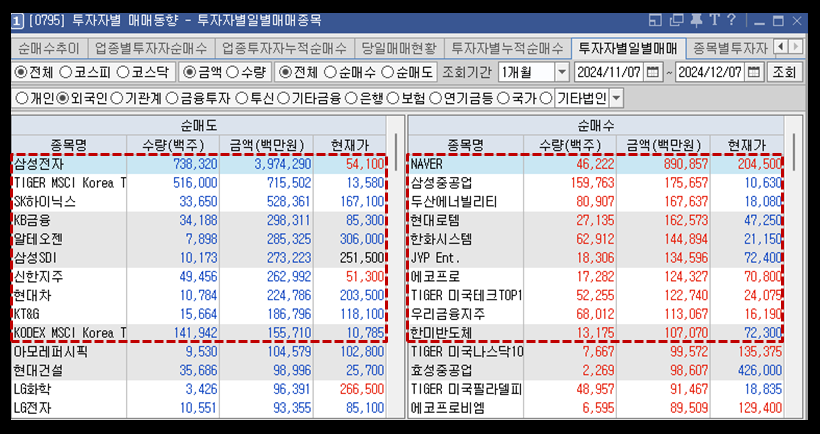The image size is (820, 434).
Task: Select the NAVER row in 순매수 list
Action: pos(596,164)
